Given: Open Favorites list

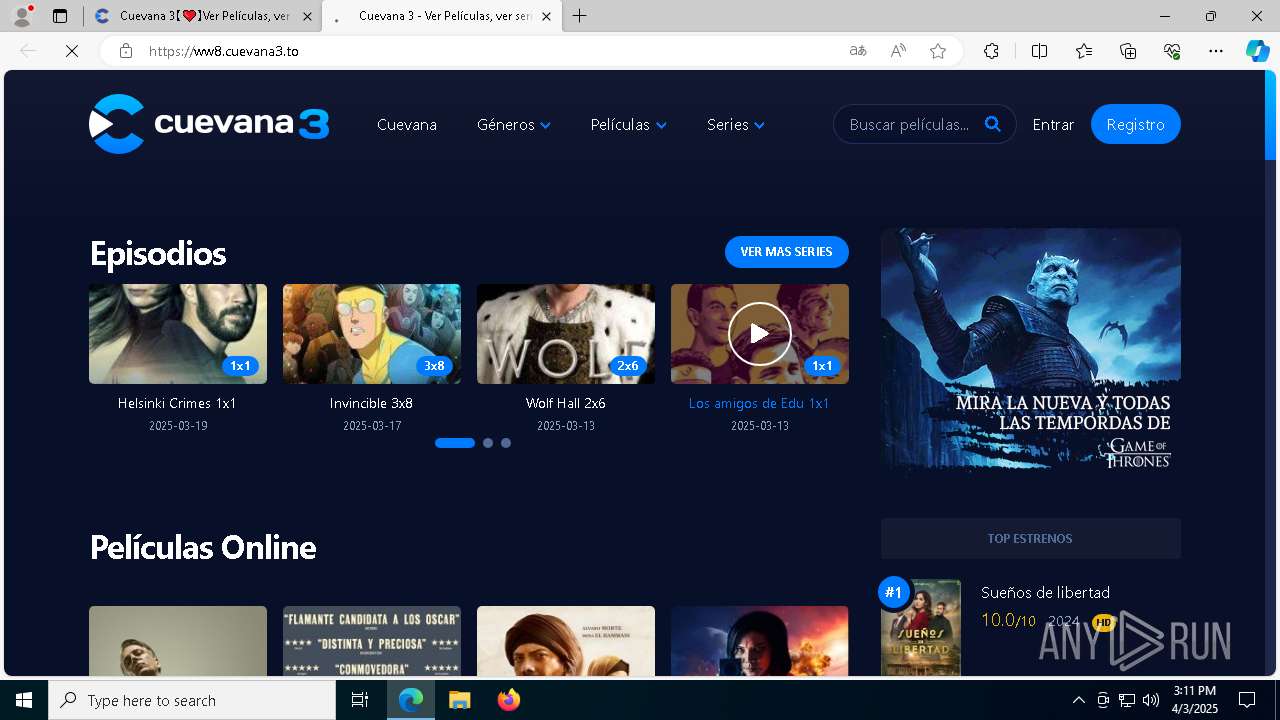Looking at the screenshot, I should point(1084,51).
